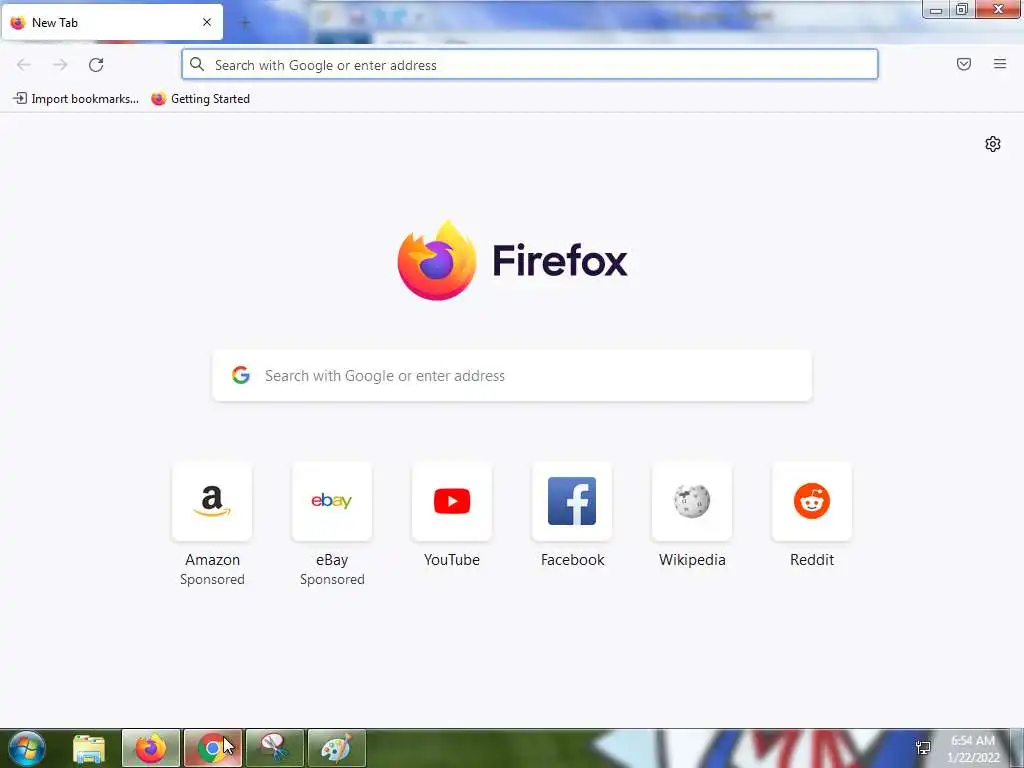Minimize the Firefox window

pyautogui.click(x=936, y=9)
